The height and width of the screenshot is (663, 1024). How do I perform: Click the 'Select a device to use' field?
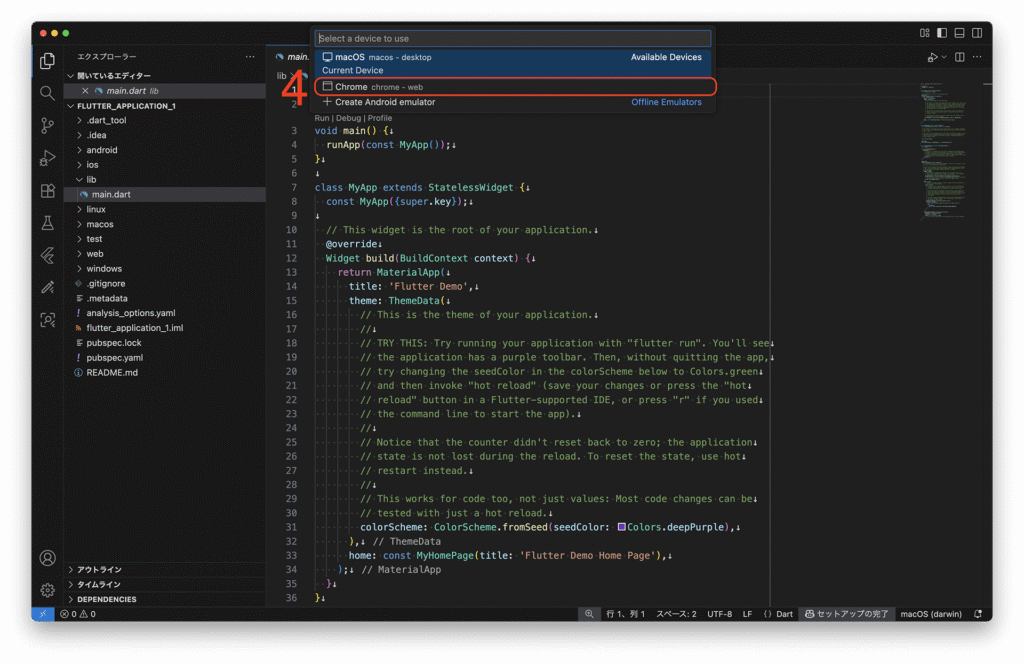tap(512, 38)
